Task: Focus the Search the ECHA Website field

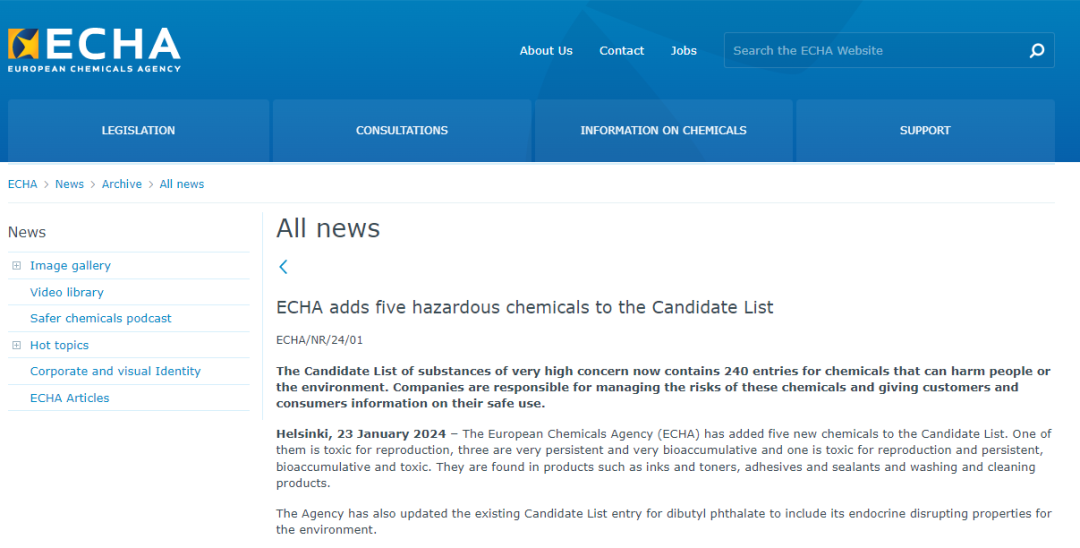Action: [x=870, y=51]
